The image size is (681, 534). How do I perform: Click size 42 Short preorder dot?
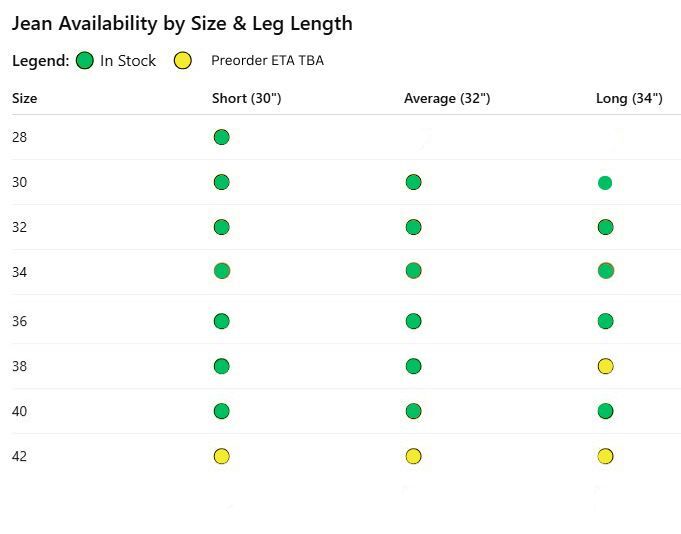[x=222, y=456]
